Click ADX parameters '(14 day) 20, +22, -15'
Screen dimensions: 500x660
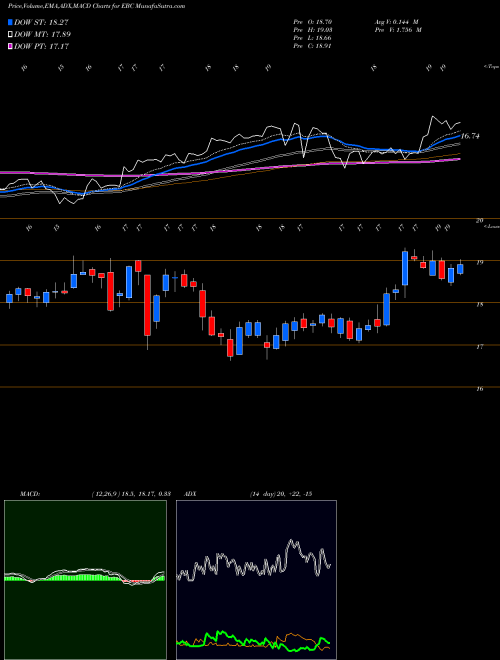280,493
